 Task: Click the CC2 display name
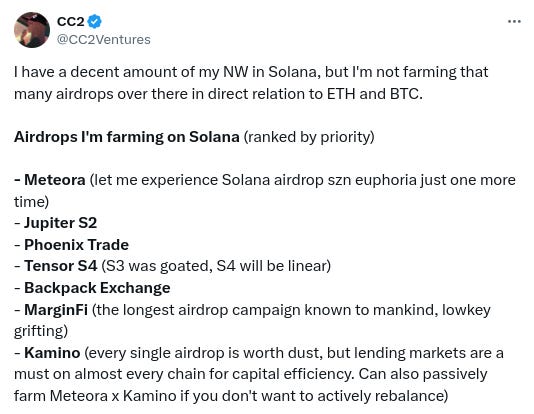click(70, 21)
